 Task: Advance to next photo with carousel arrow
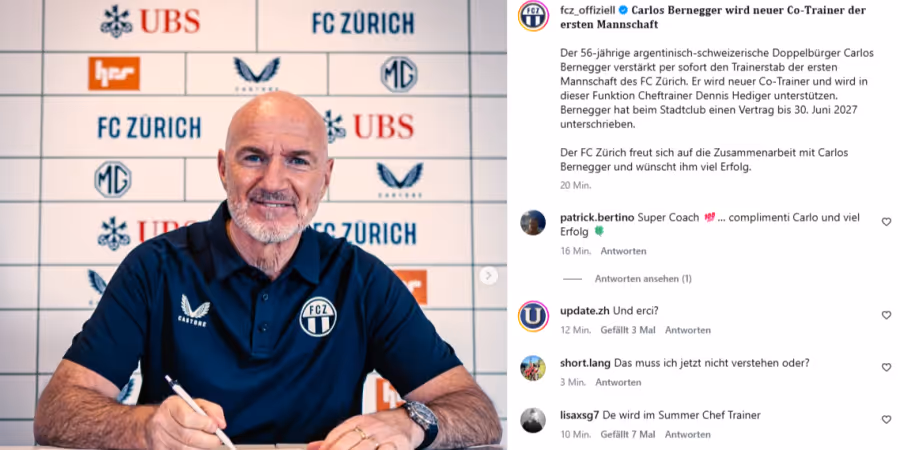click(488, 276)
